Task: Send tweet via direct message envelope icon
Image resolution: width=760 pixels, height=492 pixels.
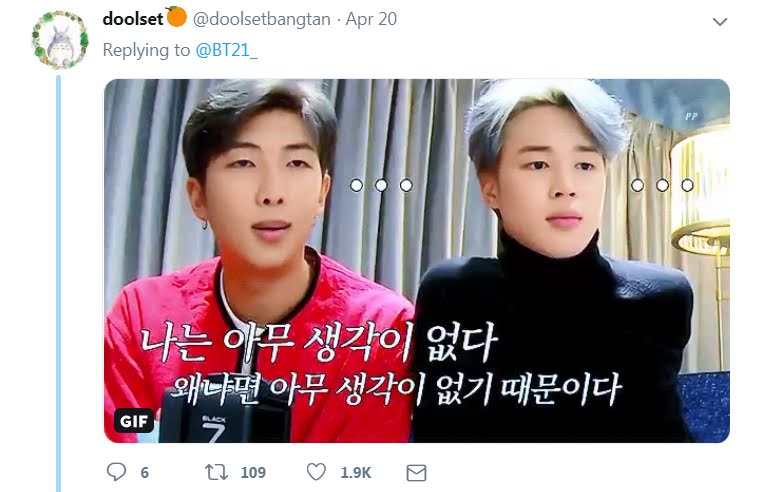Action: [x=416, y=473]
